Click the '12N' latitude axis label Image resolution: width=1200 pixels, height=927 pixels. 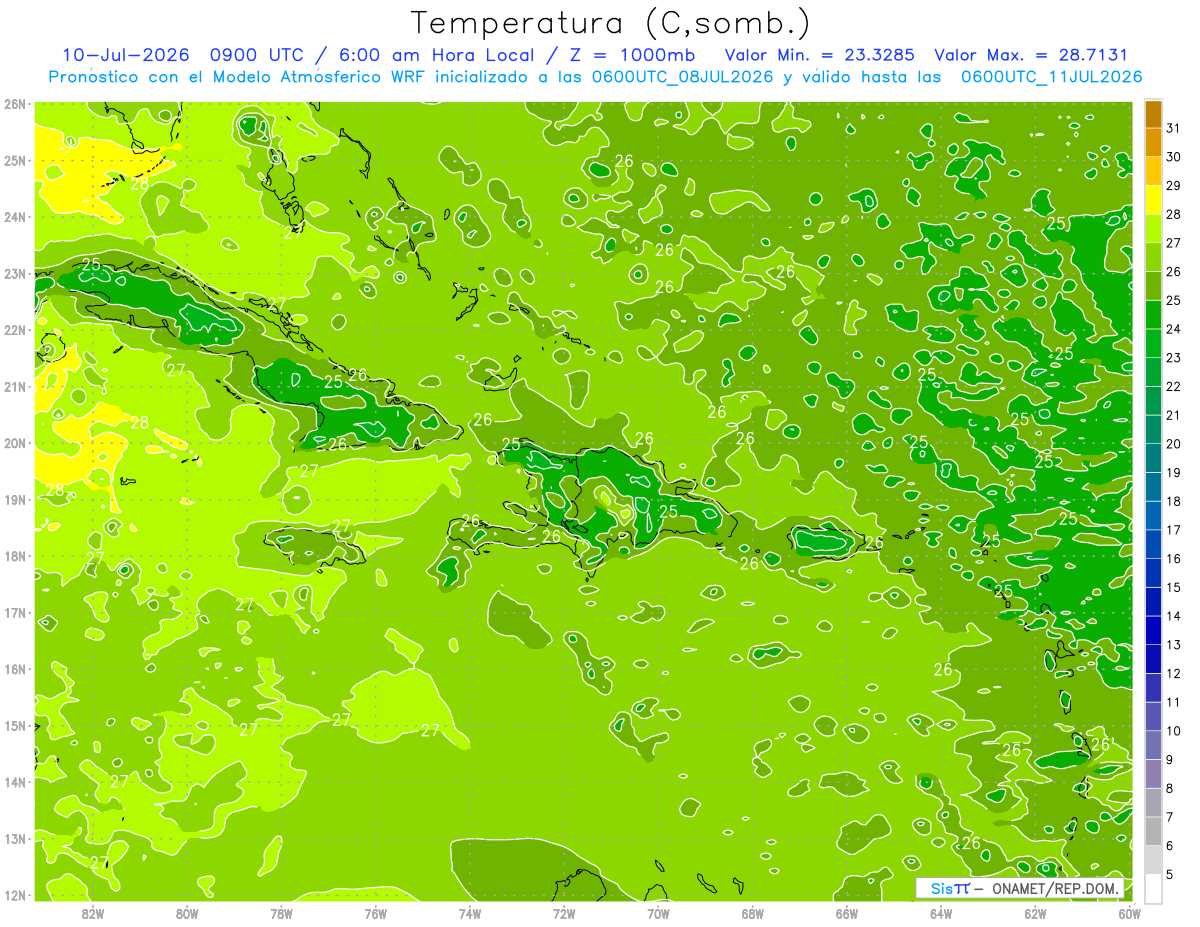click(x=15, y=894)
